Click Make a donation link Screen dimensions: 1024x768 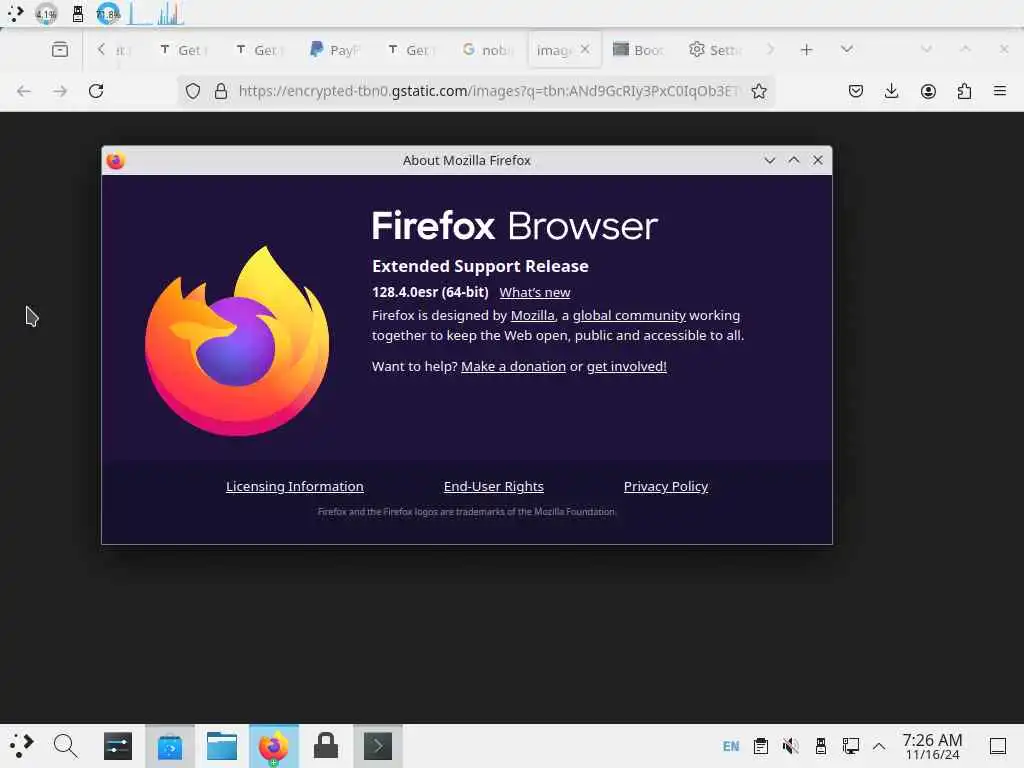513,366
